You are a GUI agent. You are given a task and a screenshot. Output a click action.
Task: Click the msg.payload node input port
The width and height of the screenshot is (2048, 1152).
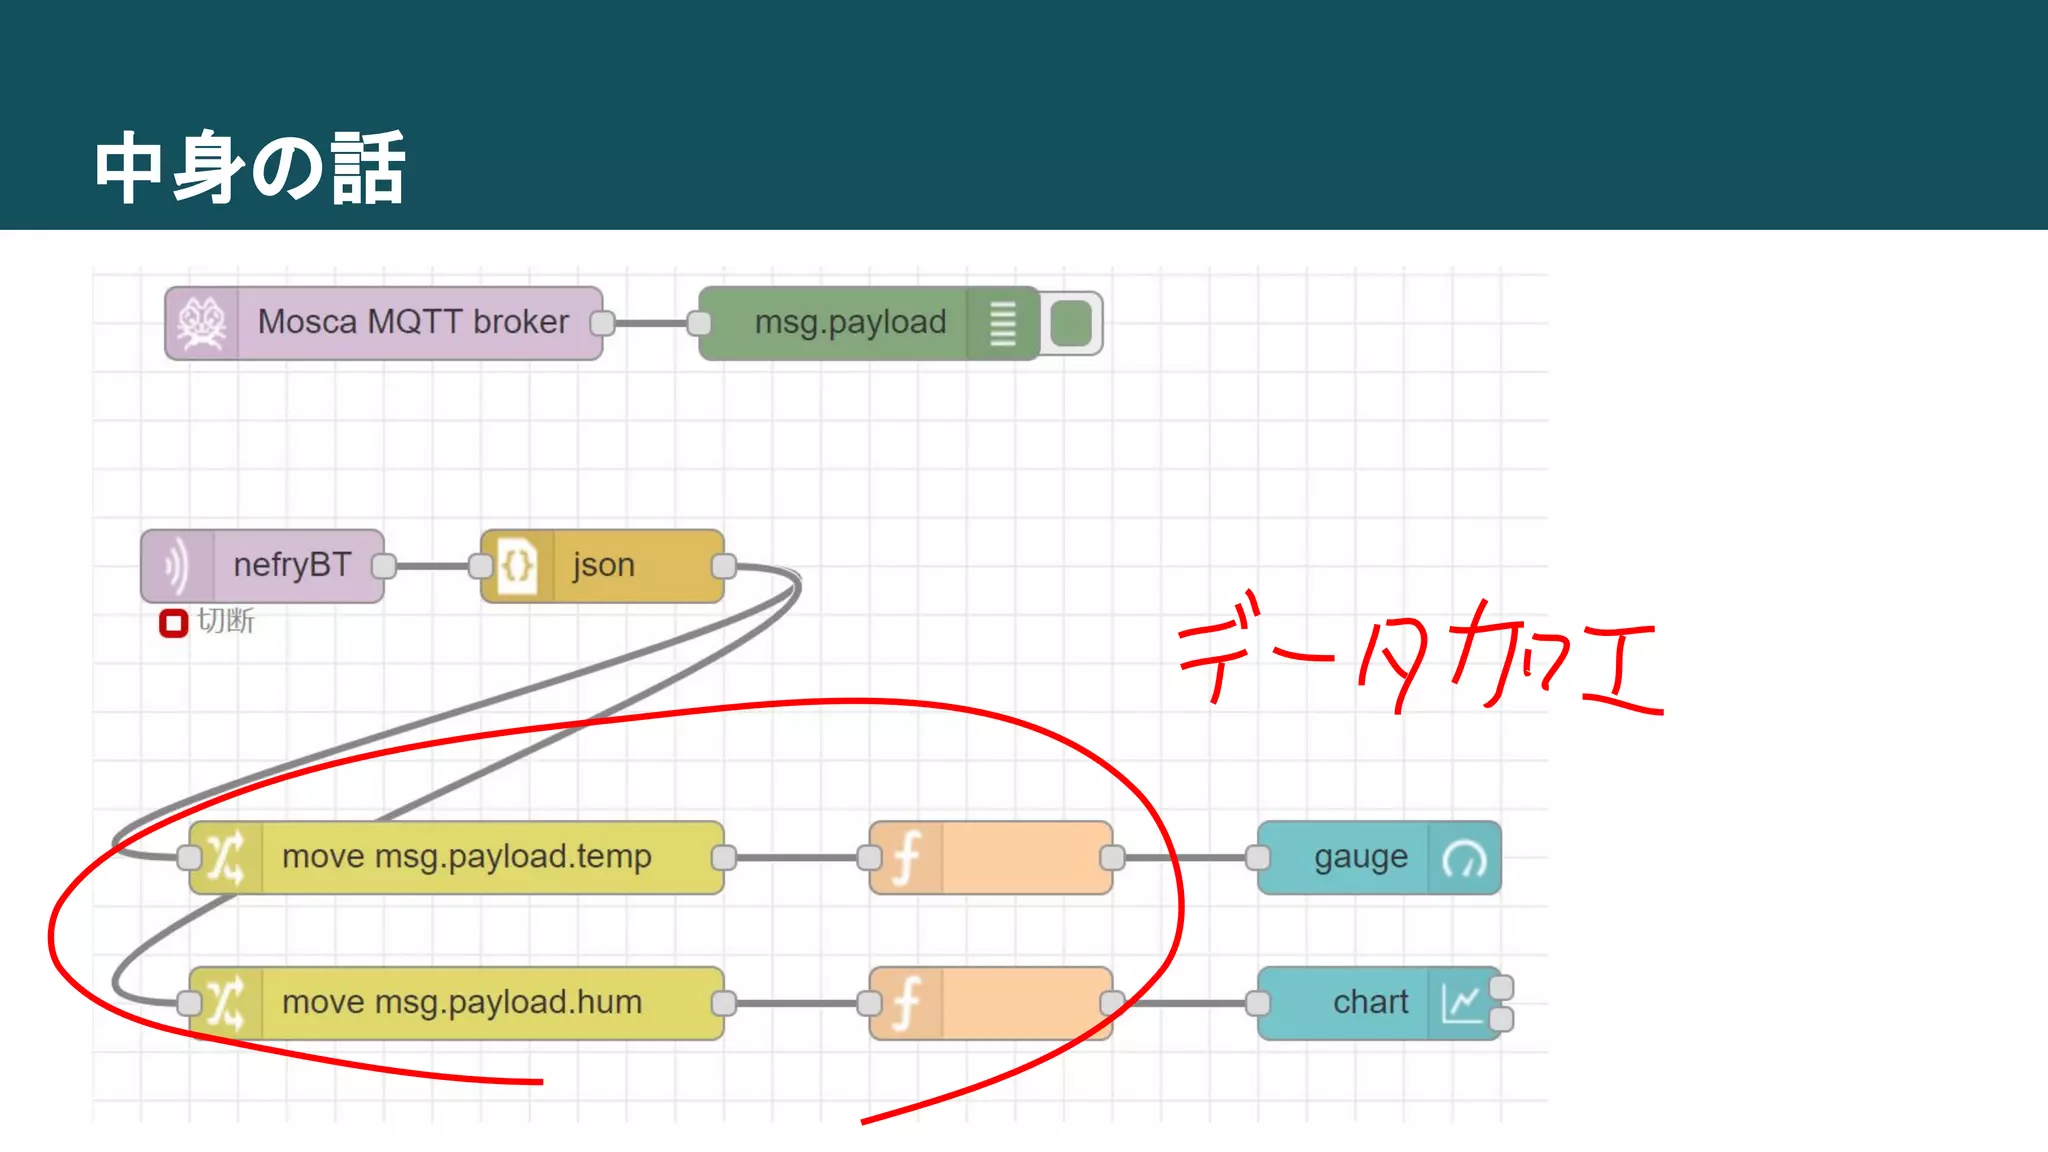[x=699, y=323]
